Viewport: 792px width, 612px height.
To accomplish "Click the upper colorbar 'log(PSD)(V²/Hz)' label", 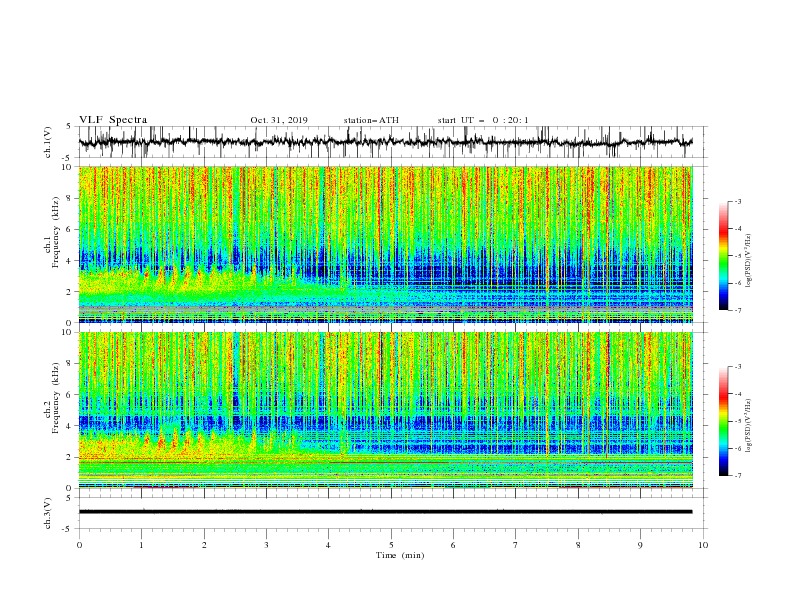I will coord(749,261).
